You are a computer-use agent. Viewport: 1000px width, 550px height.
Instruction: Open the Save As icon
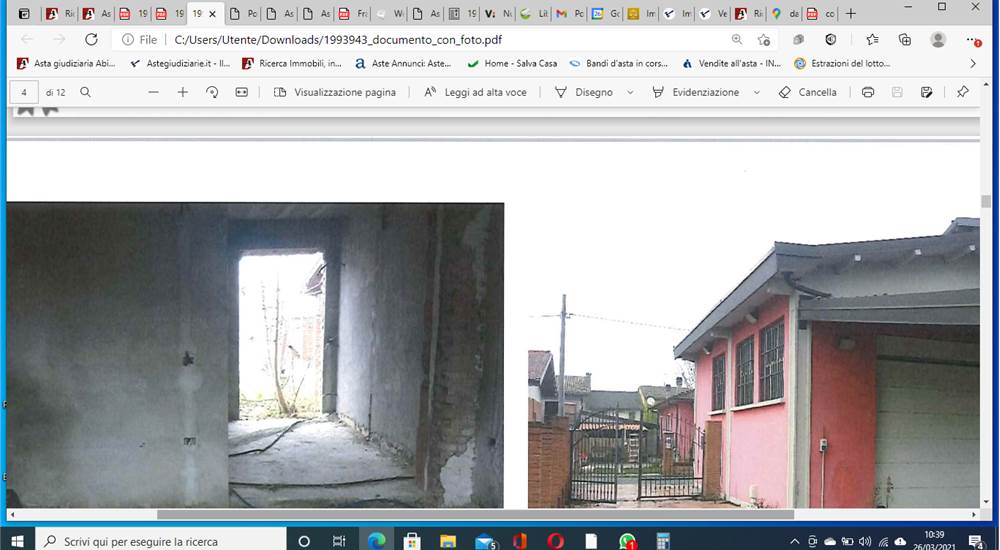point(927,93)
